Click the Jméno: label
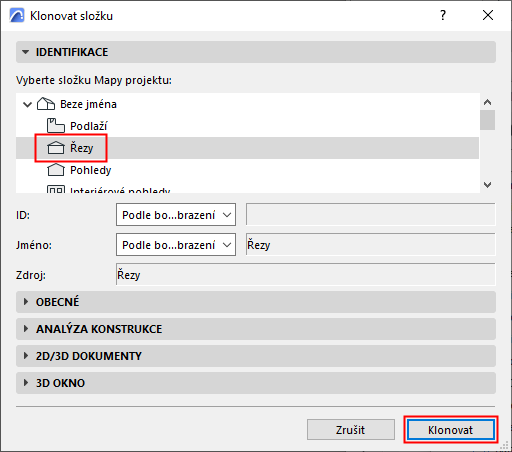The image size is (512, 452). (x=34, y=245)
